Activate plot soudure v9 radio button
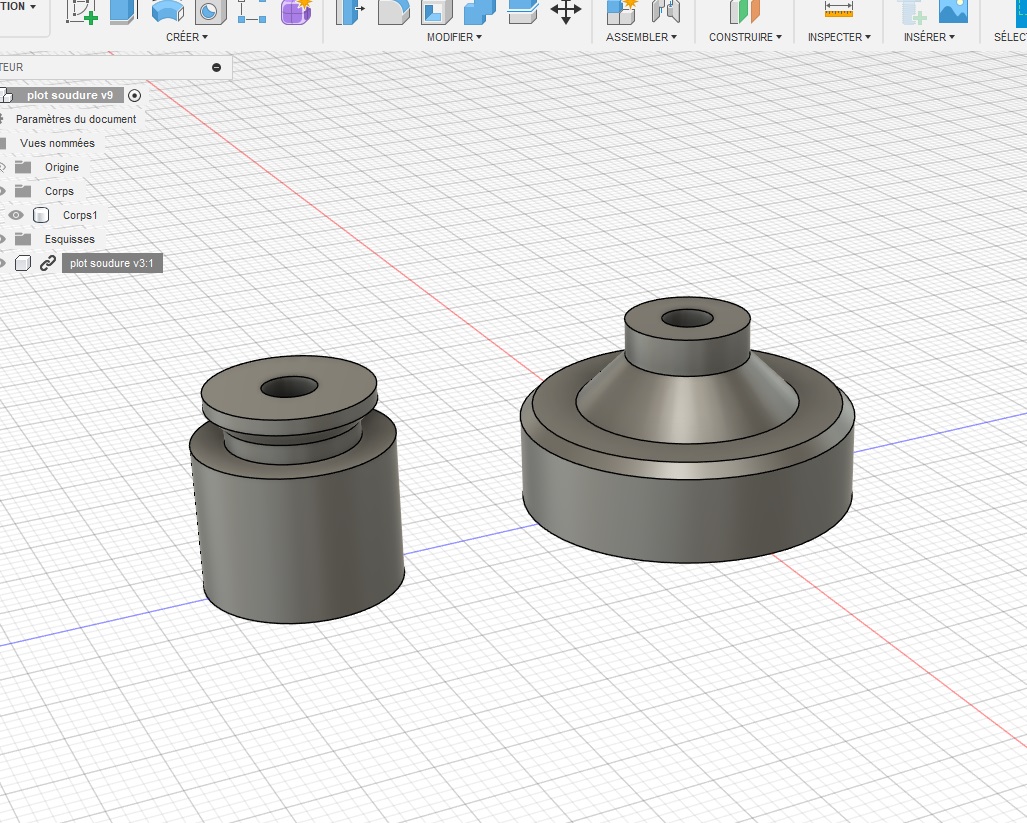The width and height of the screenshot is (1027, 823). pyautogui.click(x=135, y=95)
